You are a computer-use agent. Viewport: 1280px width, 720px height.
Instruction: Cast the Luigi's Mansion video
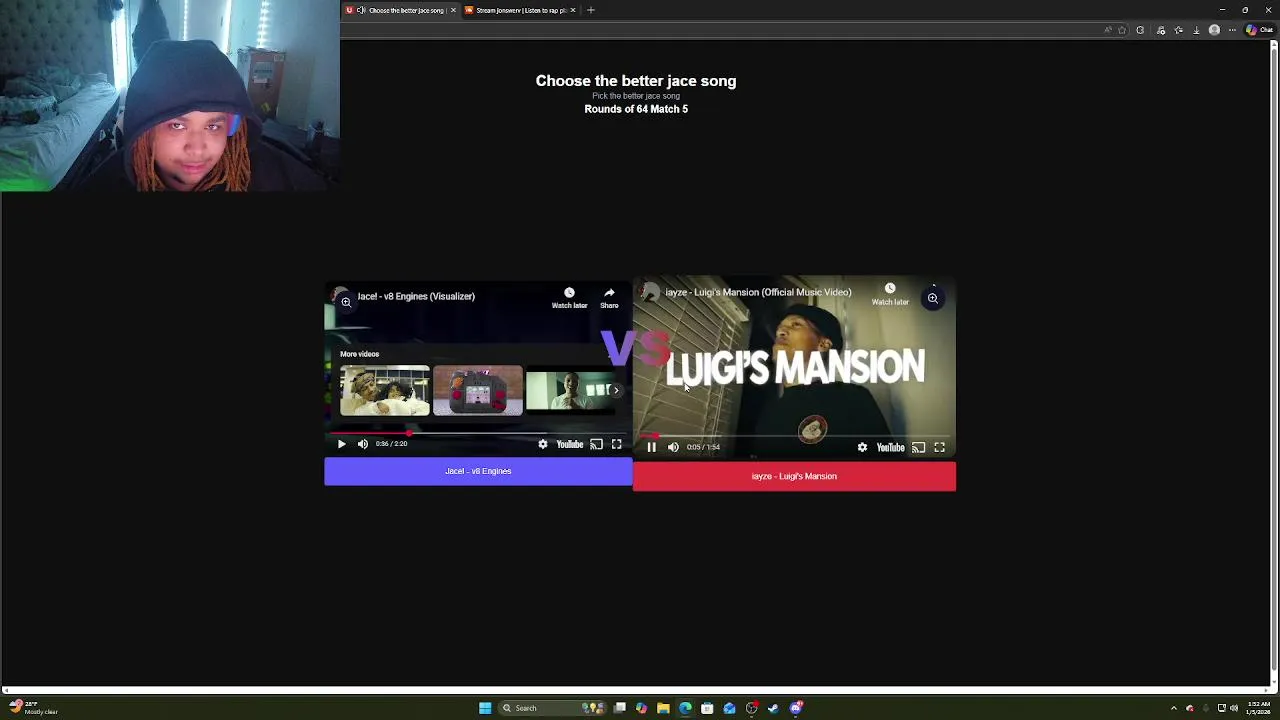[918, 447]
